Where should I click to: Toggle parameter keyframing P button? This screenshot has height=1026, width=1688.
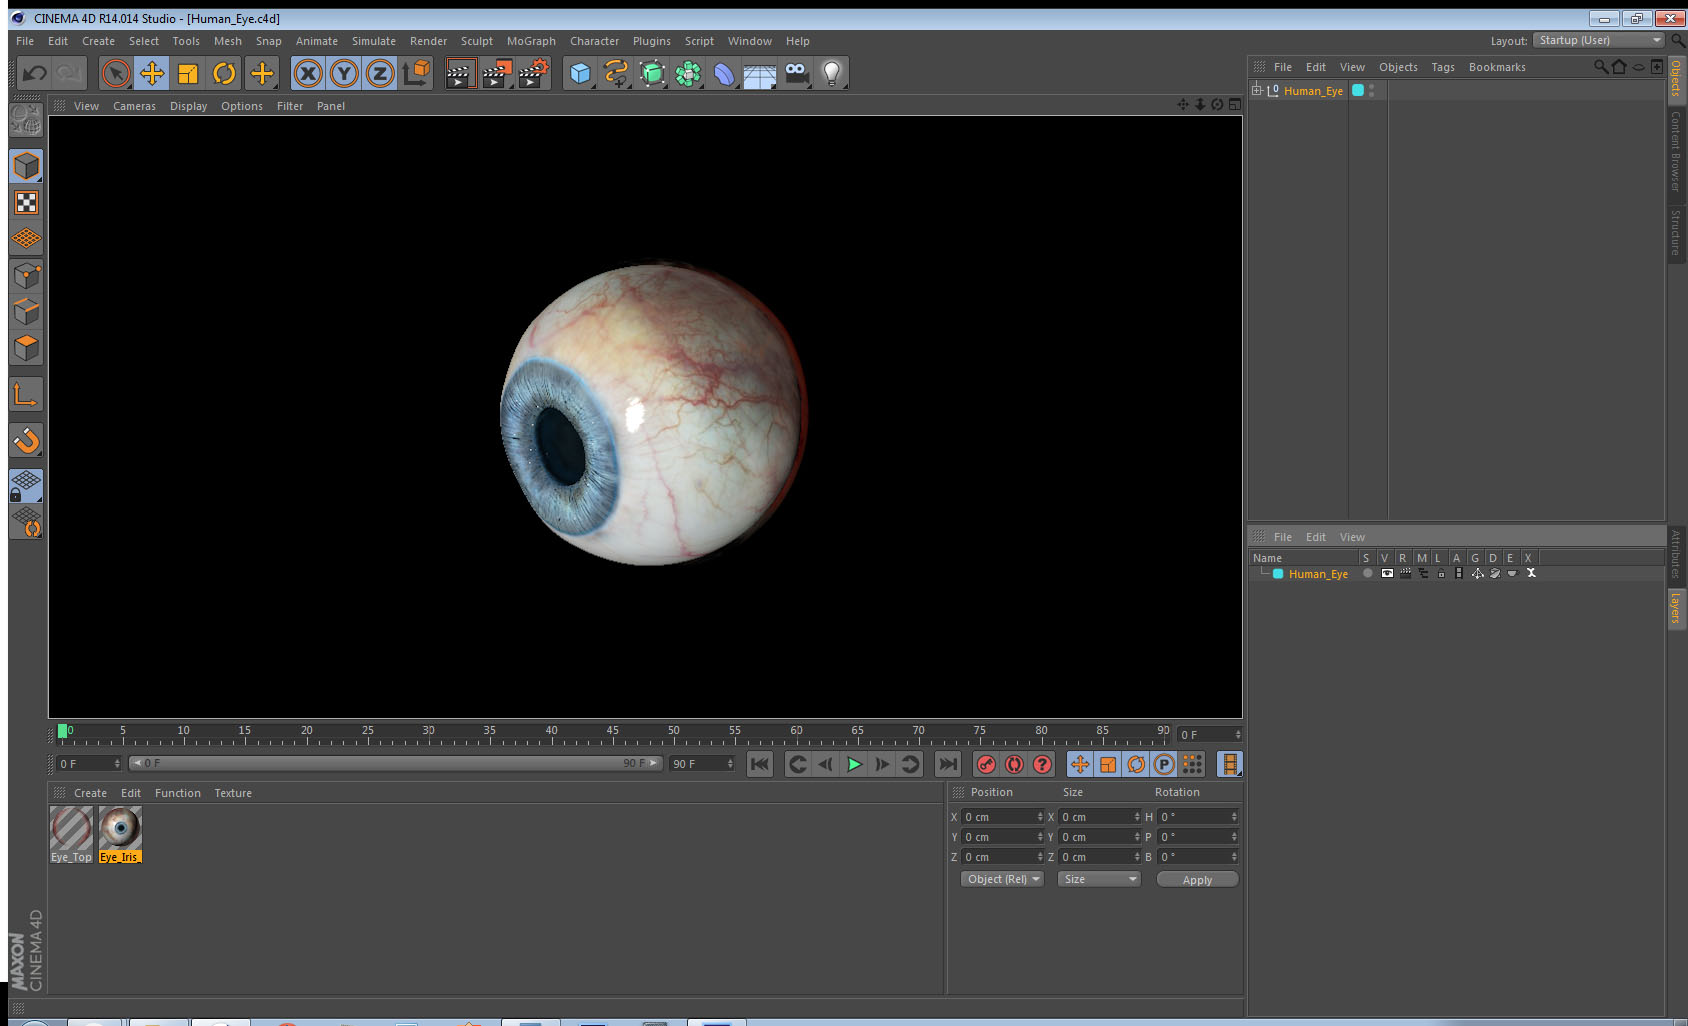click(1164, 765)
